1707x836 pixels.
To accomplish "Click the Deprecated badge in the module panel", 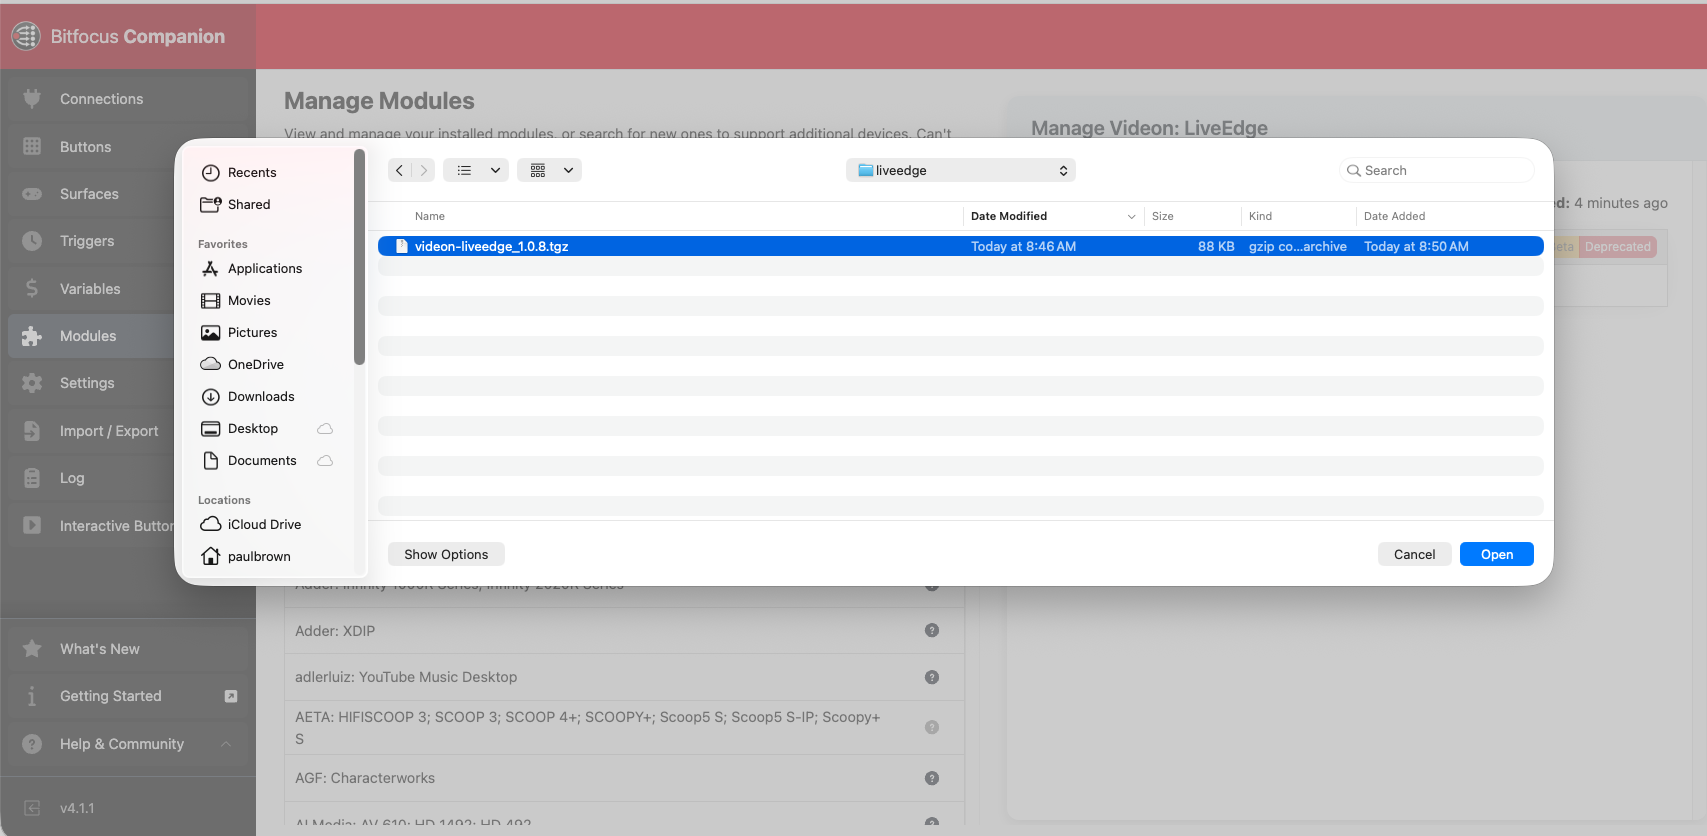I will tap(1617, 247).
